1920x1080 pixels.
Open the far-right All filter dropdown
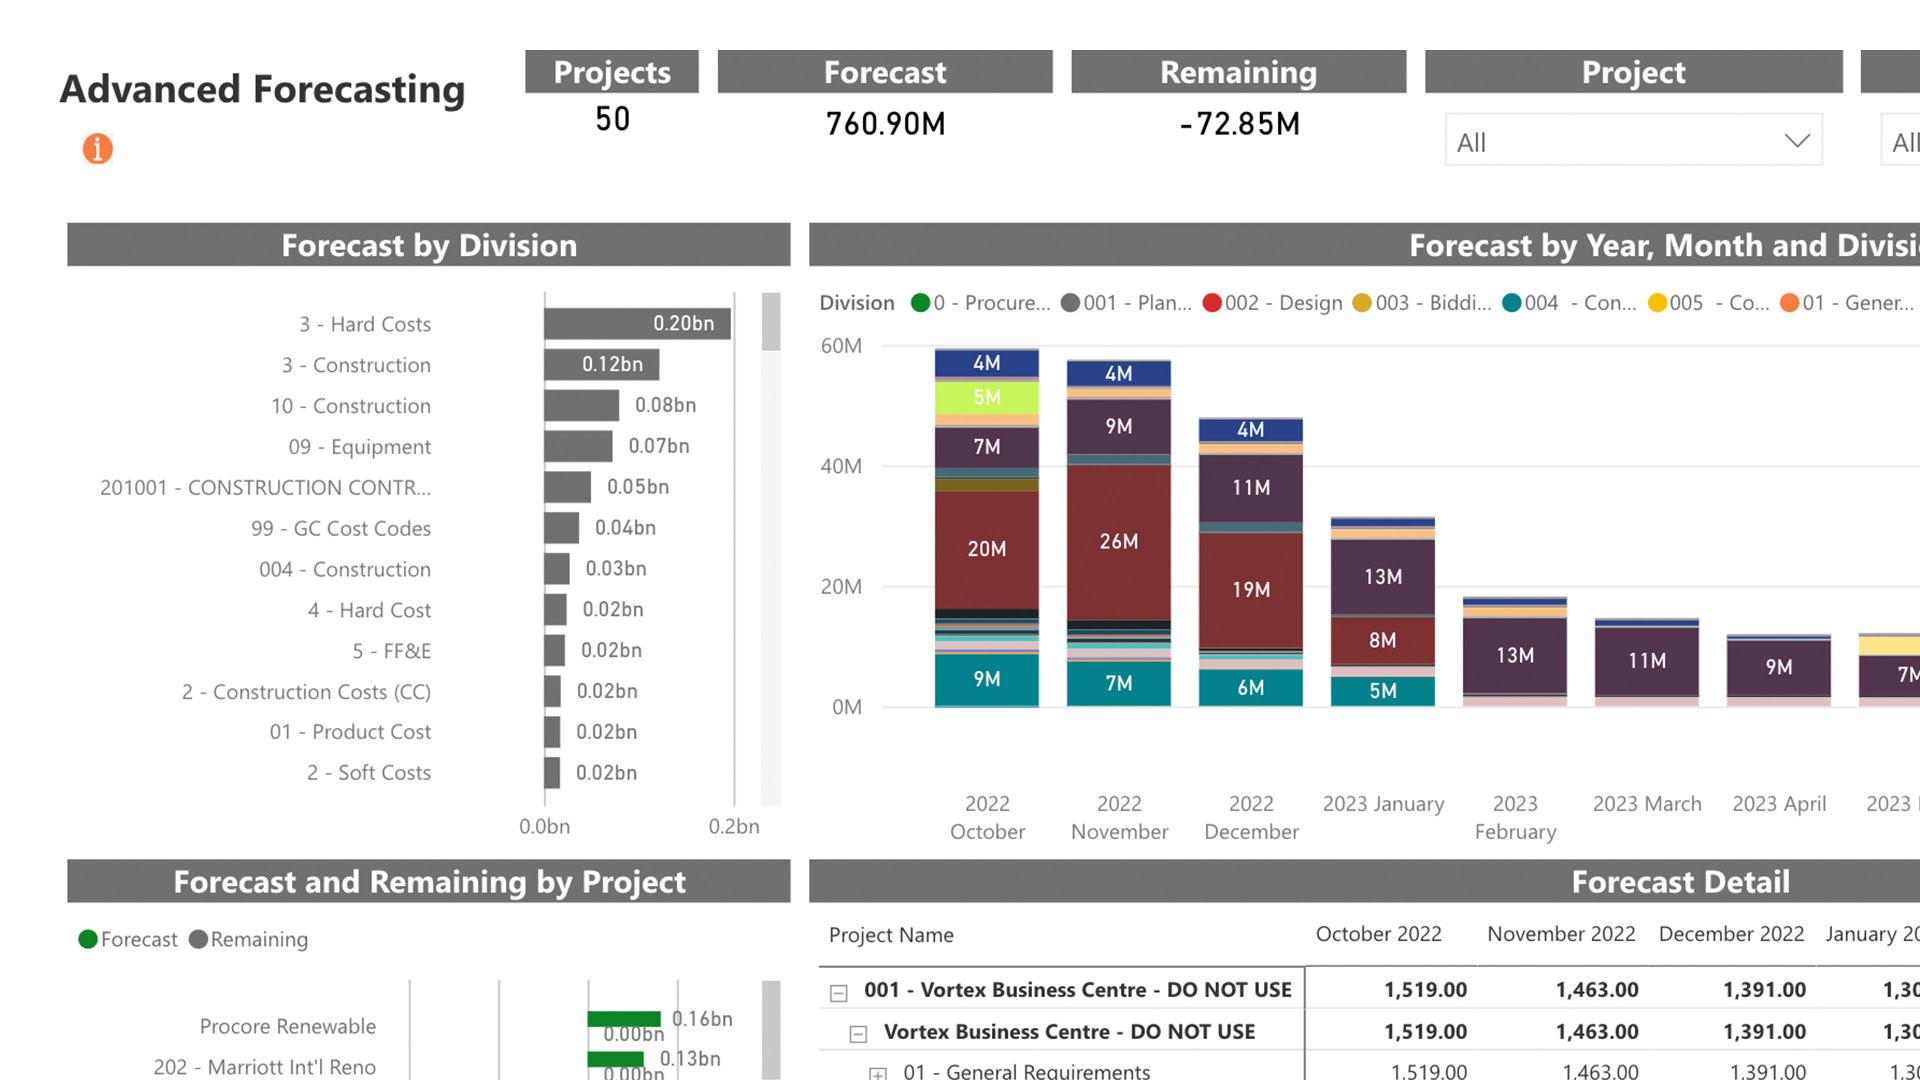tap(1904, 141)
